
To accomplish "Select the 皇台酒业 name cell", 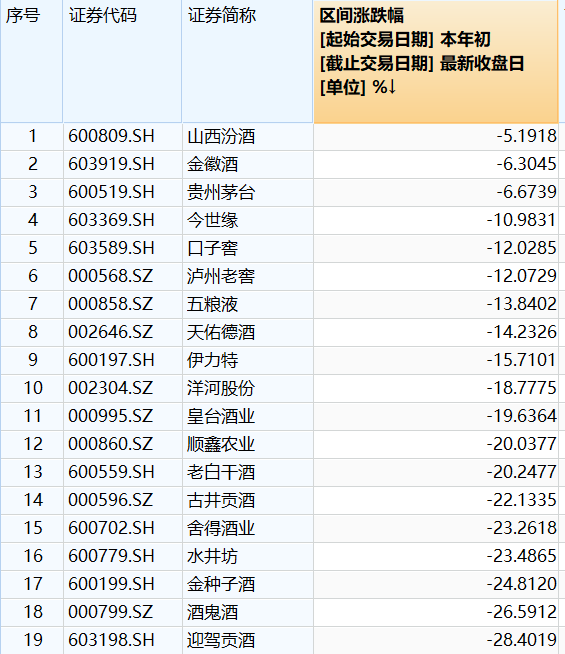I will coord(248,416).
